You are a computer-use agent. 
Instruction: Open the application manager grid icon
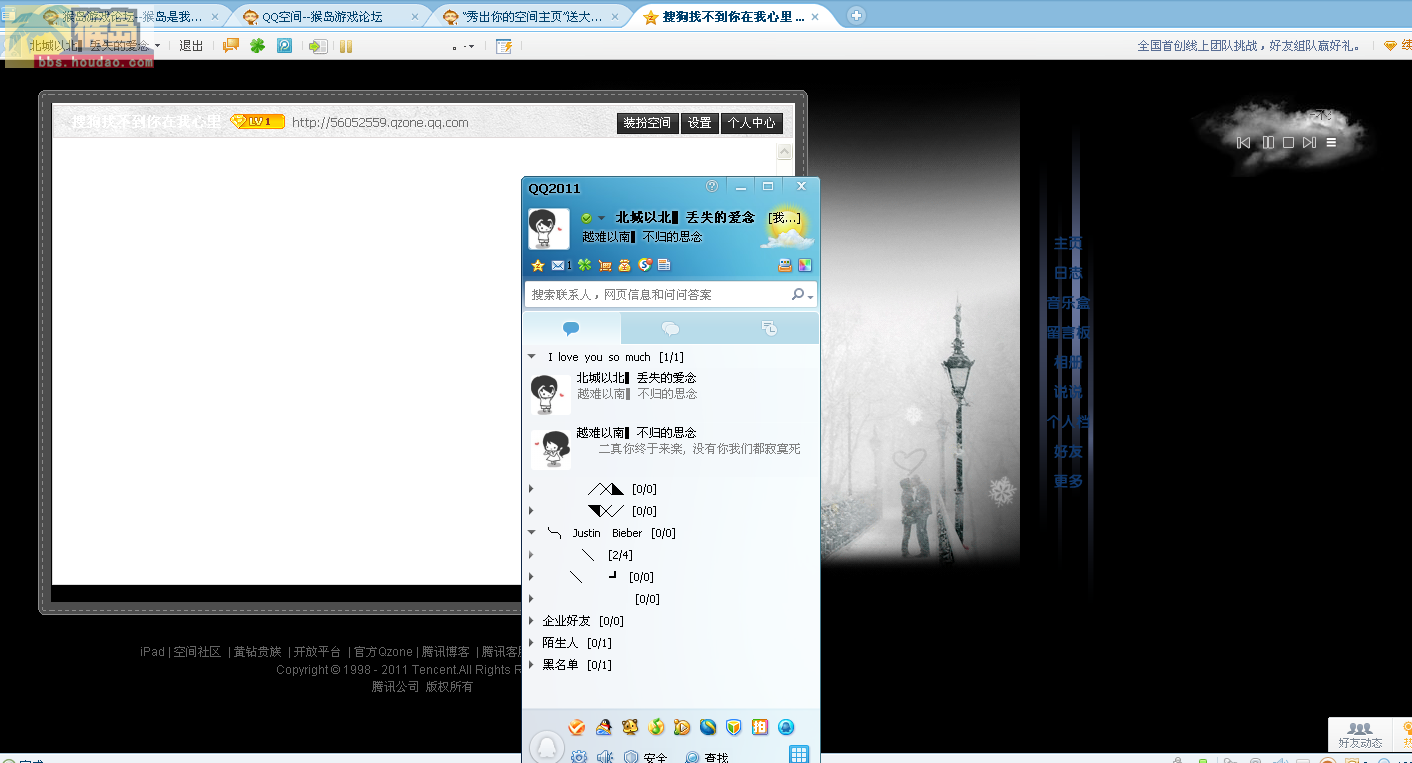pyautogui.click(x=799, y=754)
